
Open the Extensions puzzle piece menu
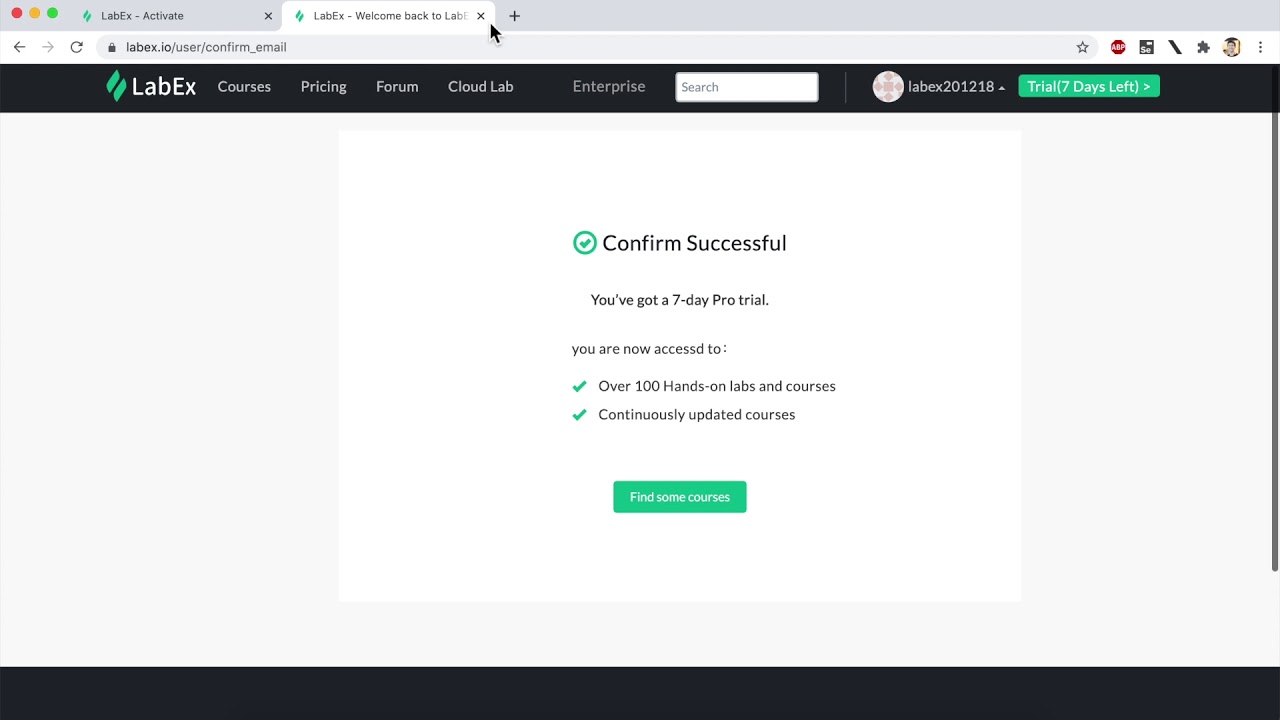click(x=1203, y=47)
